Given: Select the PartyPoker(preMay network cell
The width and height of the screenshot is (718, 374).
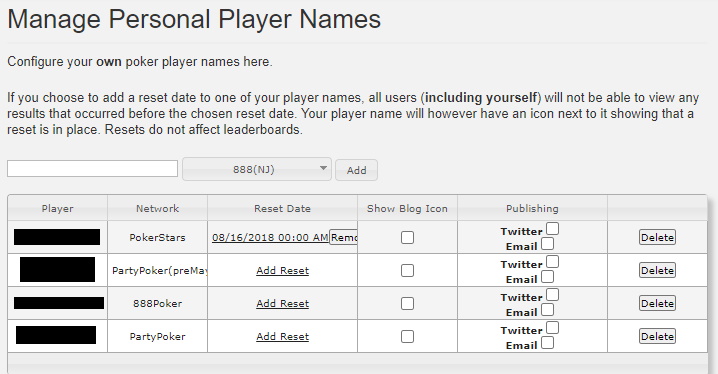Looking at the screenshot, I should [x=158, y=271].
